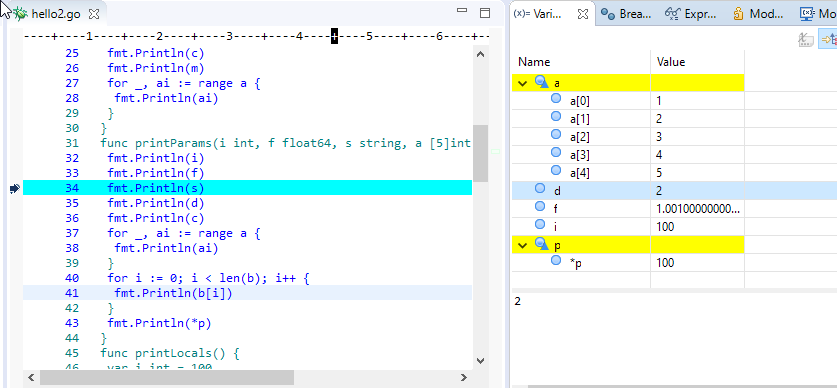
Task: Click the editor horizontal scrollbar left arrow
Action: [x=31, y=377]
